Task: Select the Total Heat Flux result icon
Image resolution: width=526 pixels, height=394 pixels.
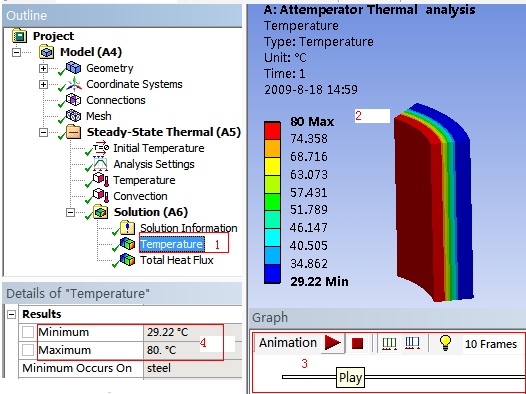Action: 127,260
